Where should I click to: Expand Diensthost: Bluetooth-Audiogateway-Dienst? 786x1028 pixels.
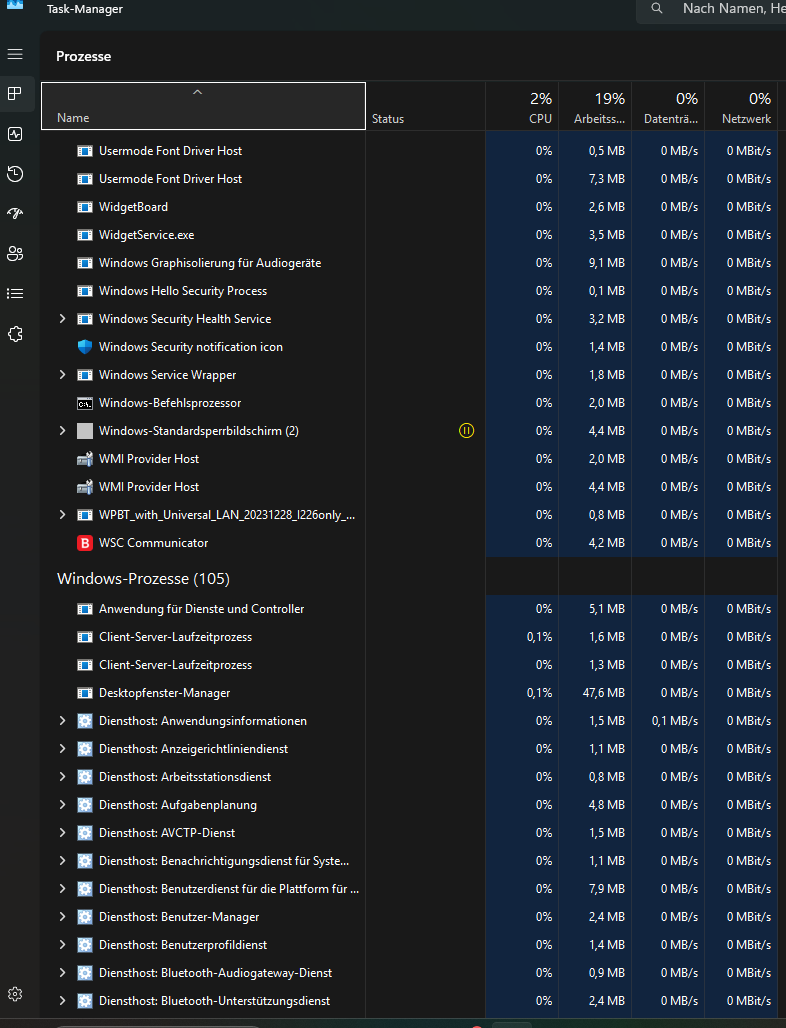coord(62,973)
